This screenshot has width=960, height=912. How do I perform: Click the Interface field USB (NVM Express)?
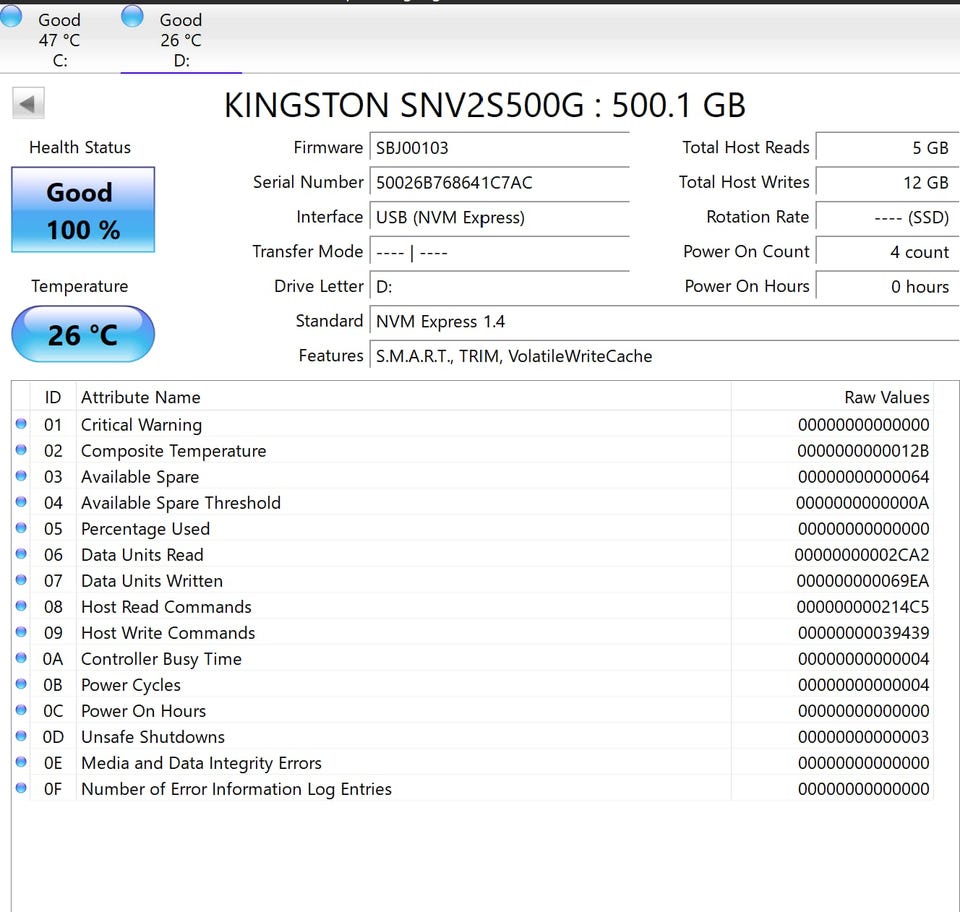click(x=500, y=217)
